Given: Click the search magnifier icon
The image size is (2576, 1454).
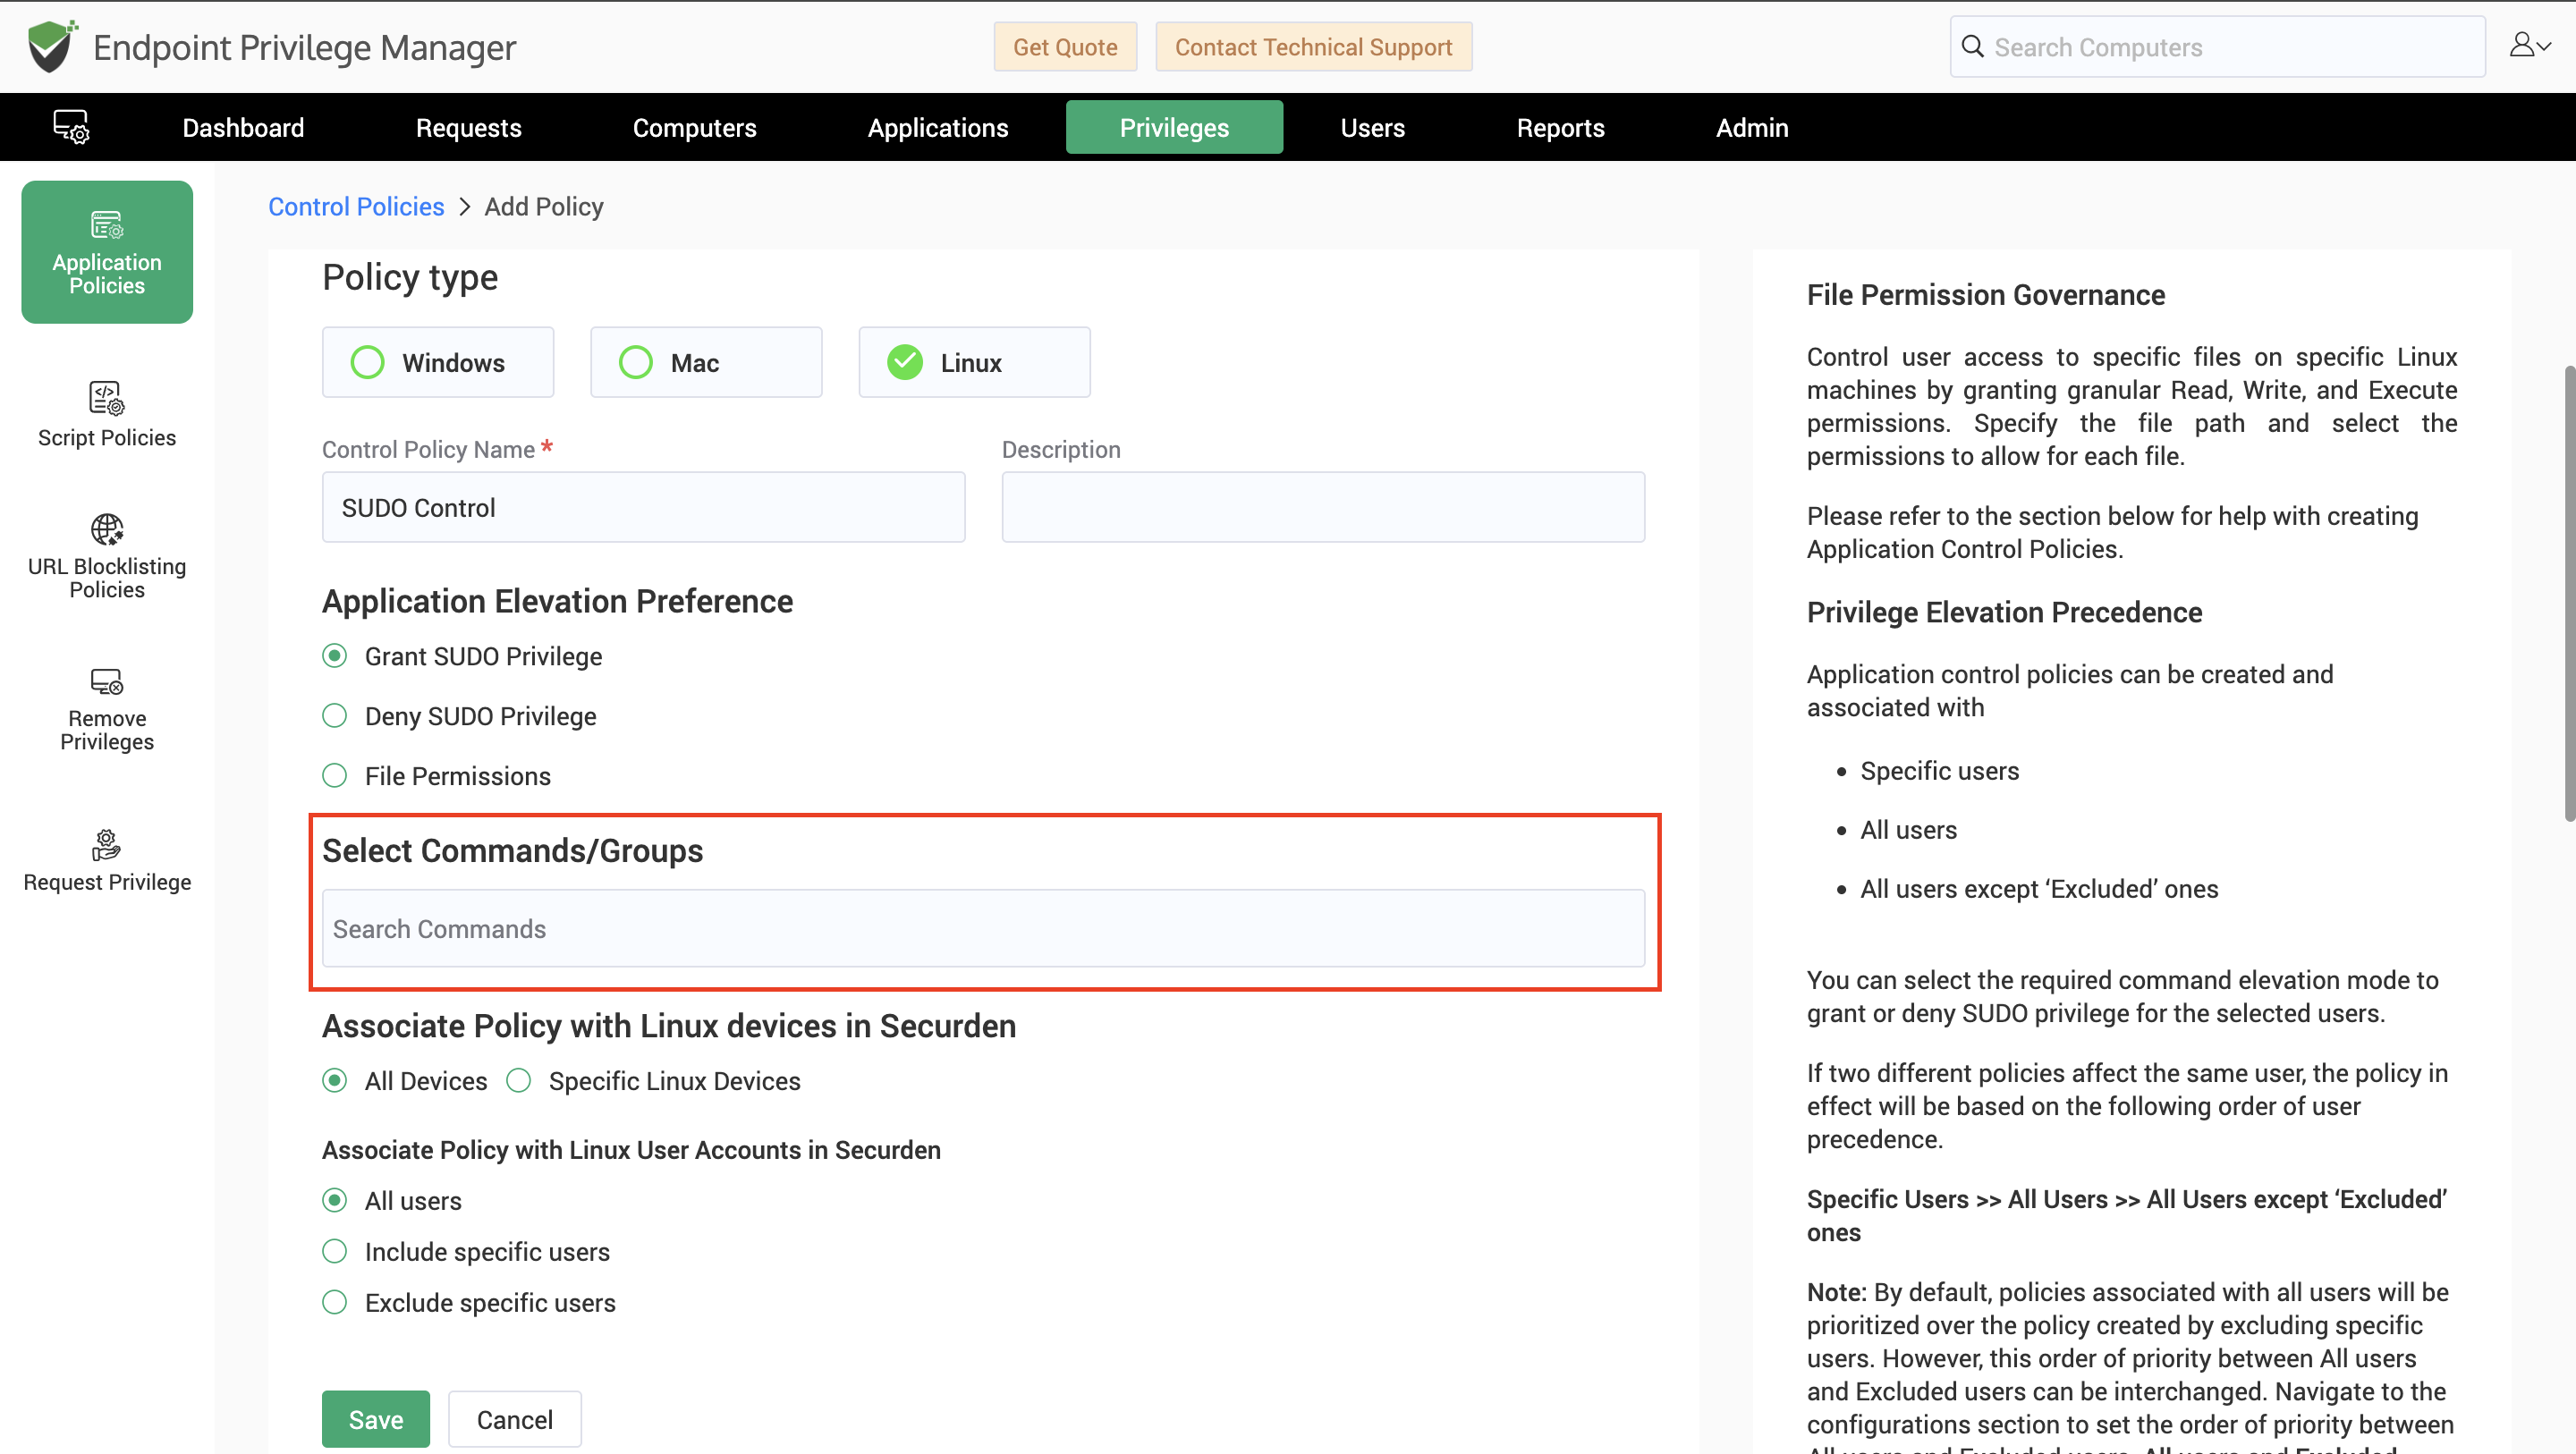Looking at the screenshot, I should pos(1972,47).
